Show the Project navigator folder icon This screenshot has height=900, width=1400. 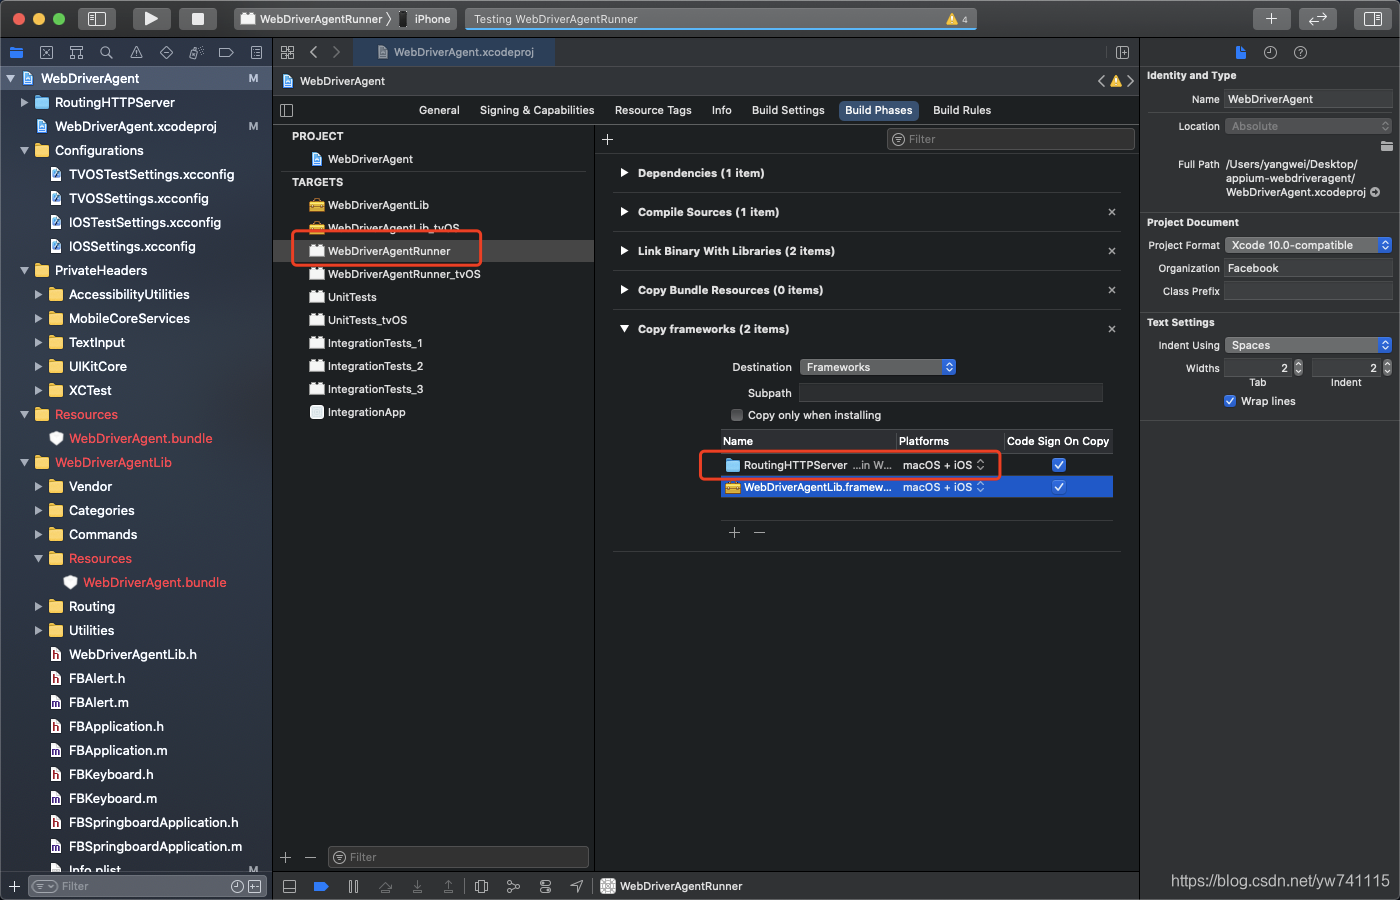coord(16,52)
